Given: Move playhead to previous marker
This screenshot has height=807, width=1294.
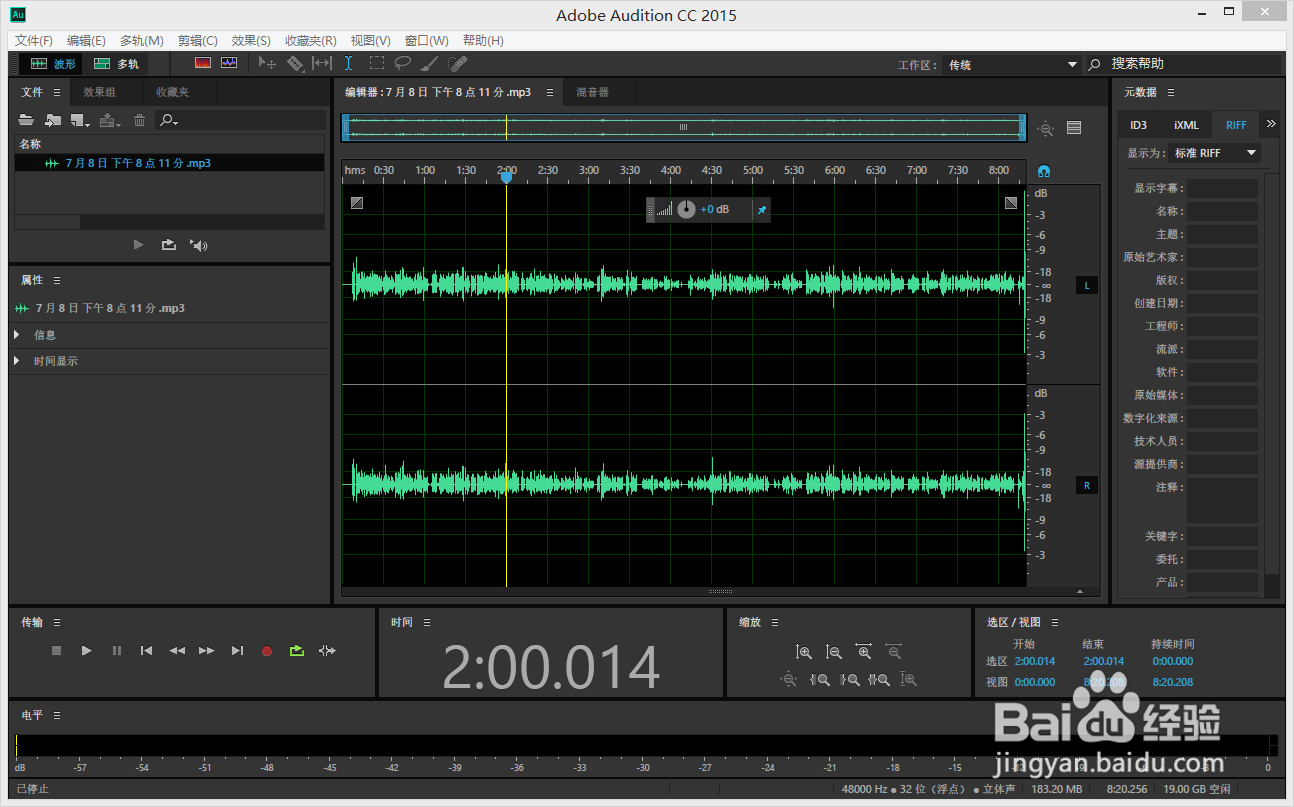Looking at the screenshot, I should click(147, 651).
